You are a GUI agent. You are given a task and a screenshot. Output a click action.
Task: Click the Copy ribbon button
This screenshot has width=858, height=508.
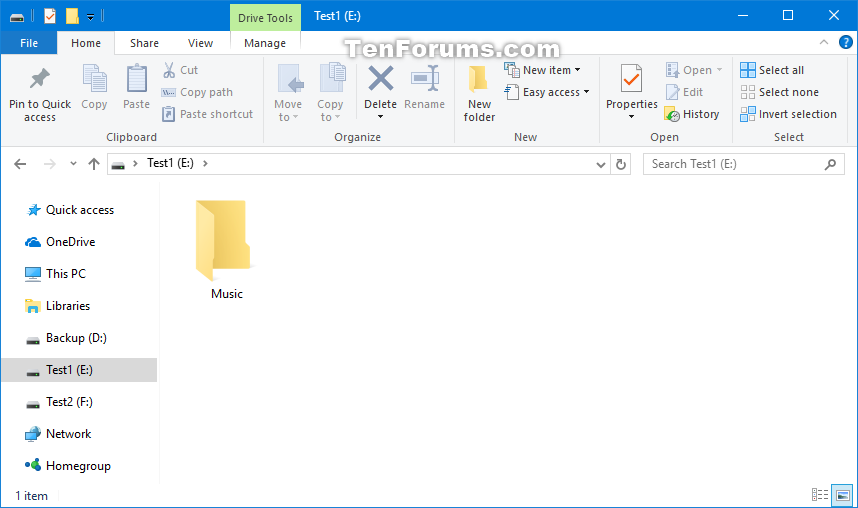pos(94,88)
